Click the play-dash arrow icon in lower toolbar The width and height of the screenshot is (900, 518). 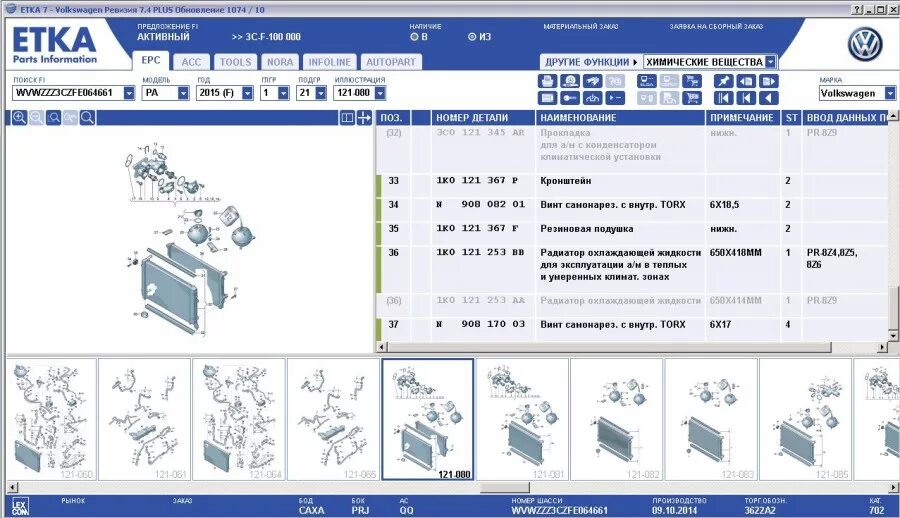pyautogui.click(x=615, y=98)
